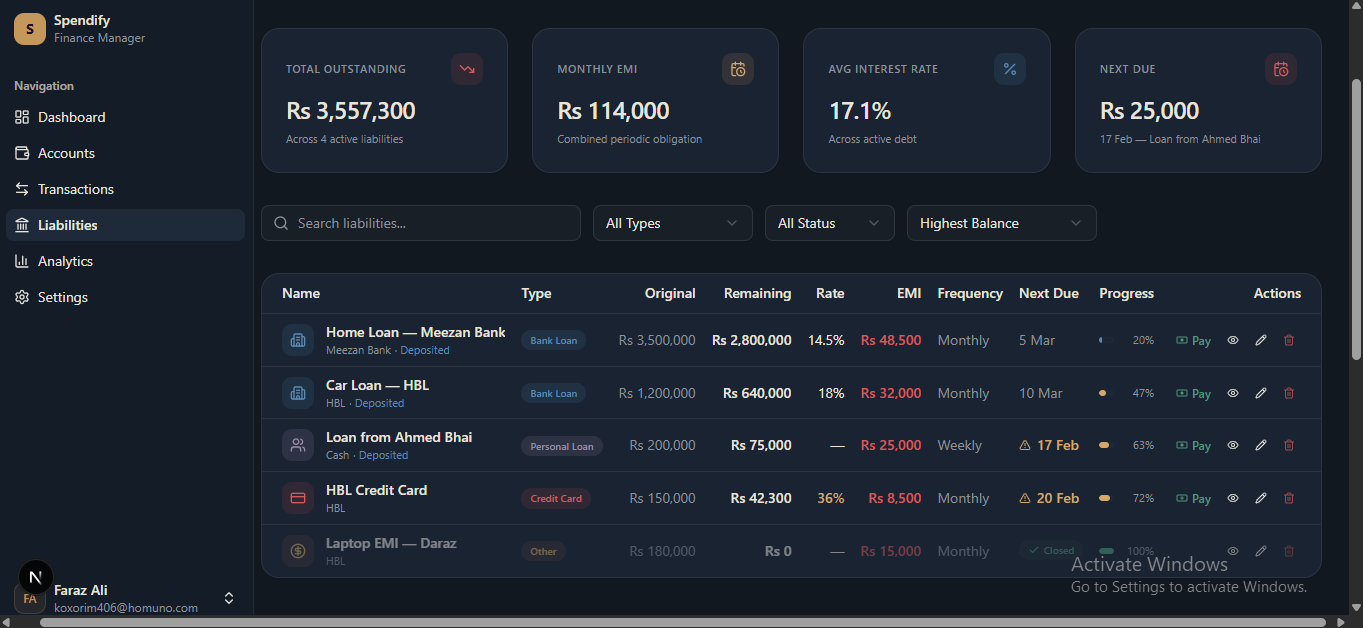The image size is (1363, 628).
Task: Click the trend icon on Total Outstanding card
Action: (x=466, y=69)
